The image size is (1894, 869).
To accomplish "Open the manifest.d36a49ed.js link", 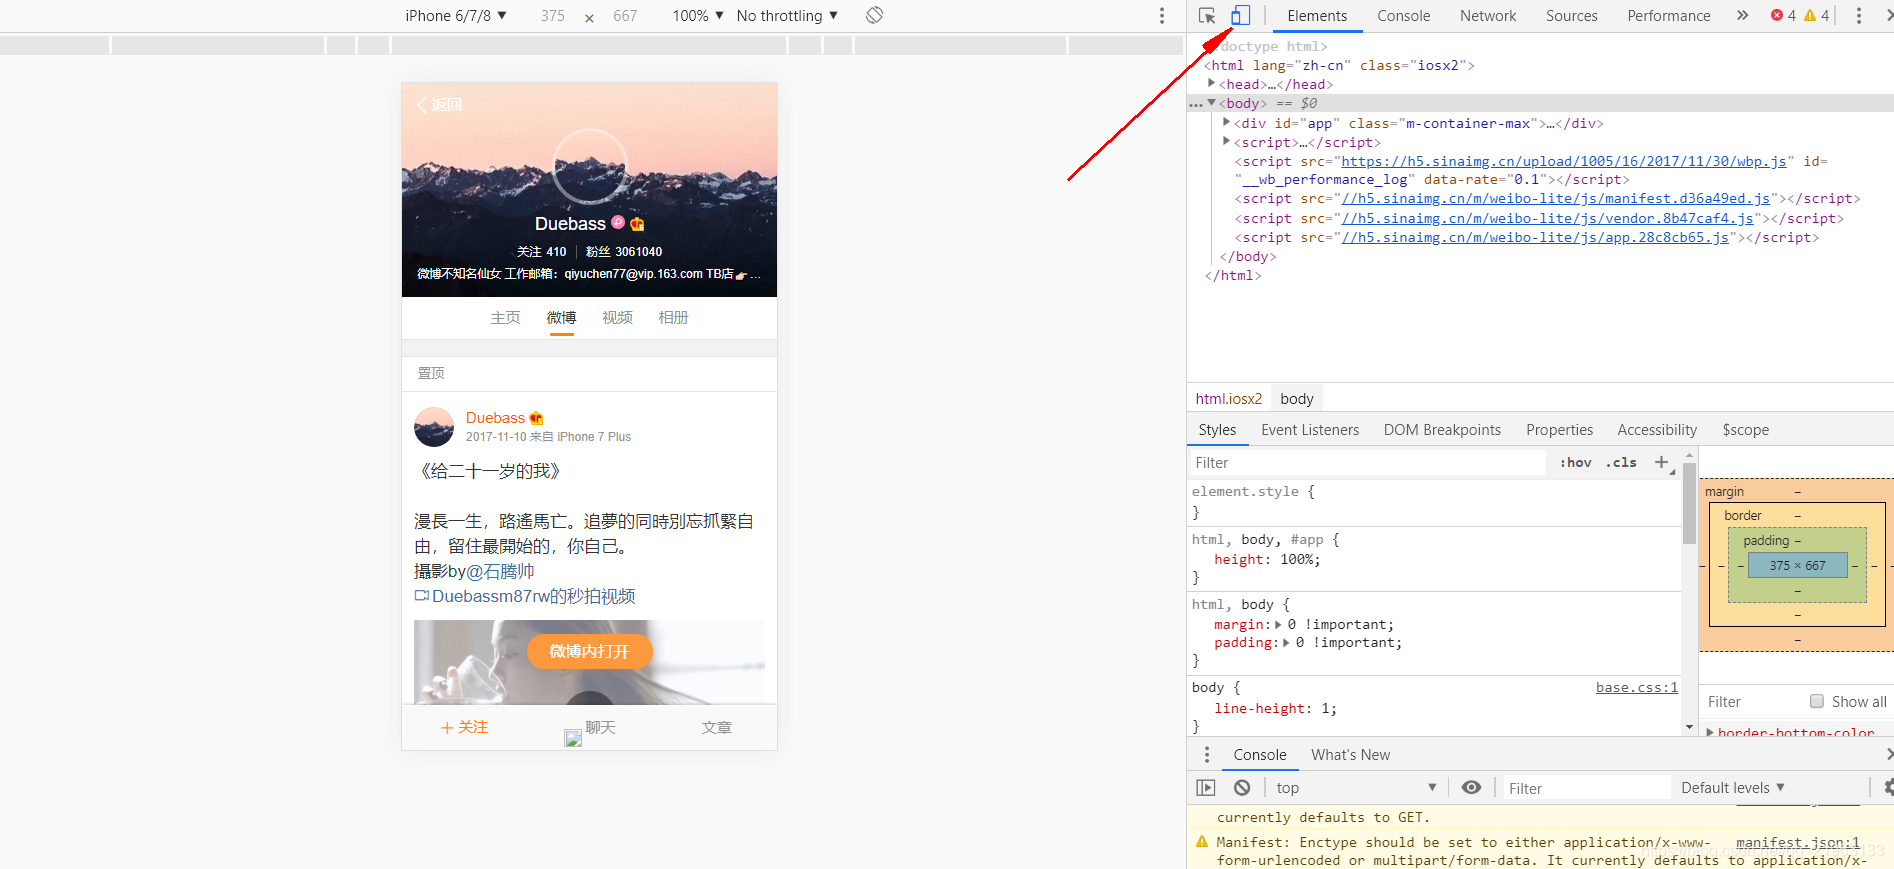I will click(x=1556, y=199).
